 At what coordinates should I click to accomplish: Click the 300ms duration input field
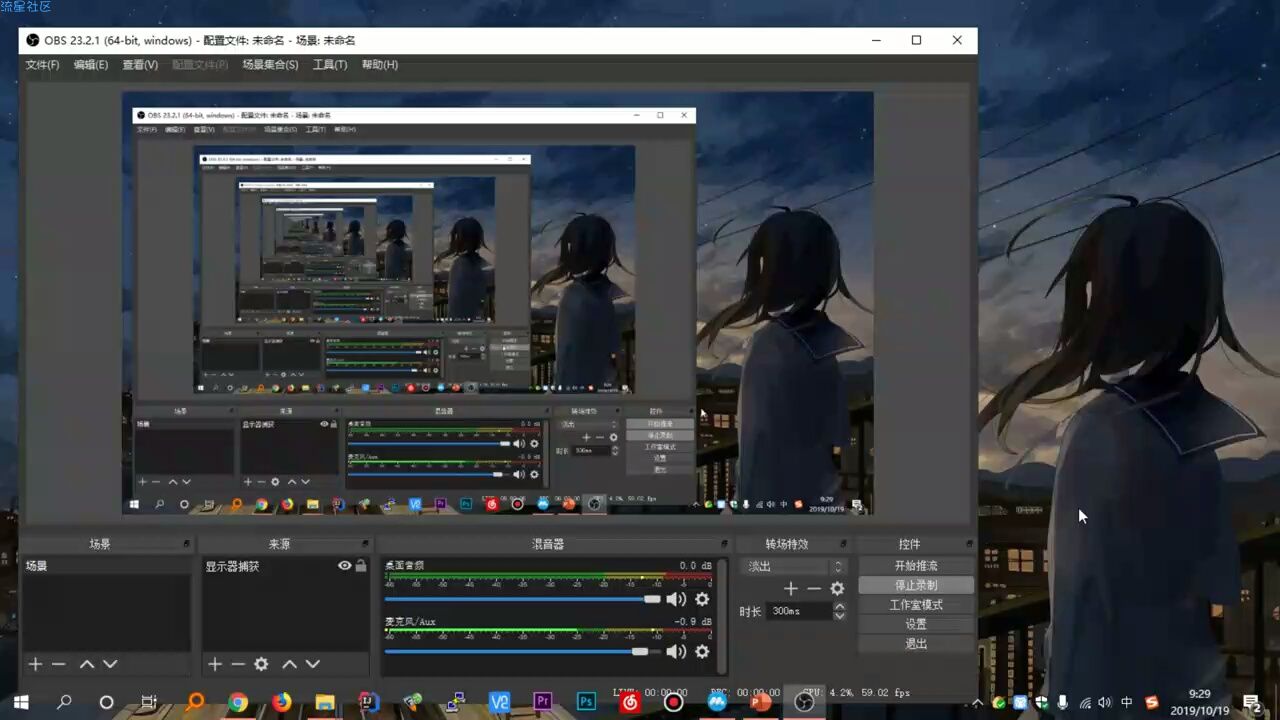pyautogui.click(x=798, y=611)
